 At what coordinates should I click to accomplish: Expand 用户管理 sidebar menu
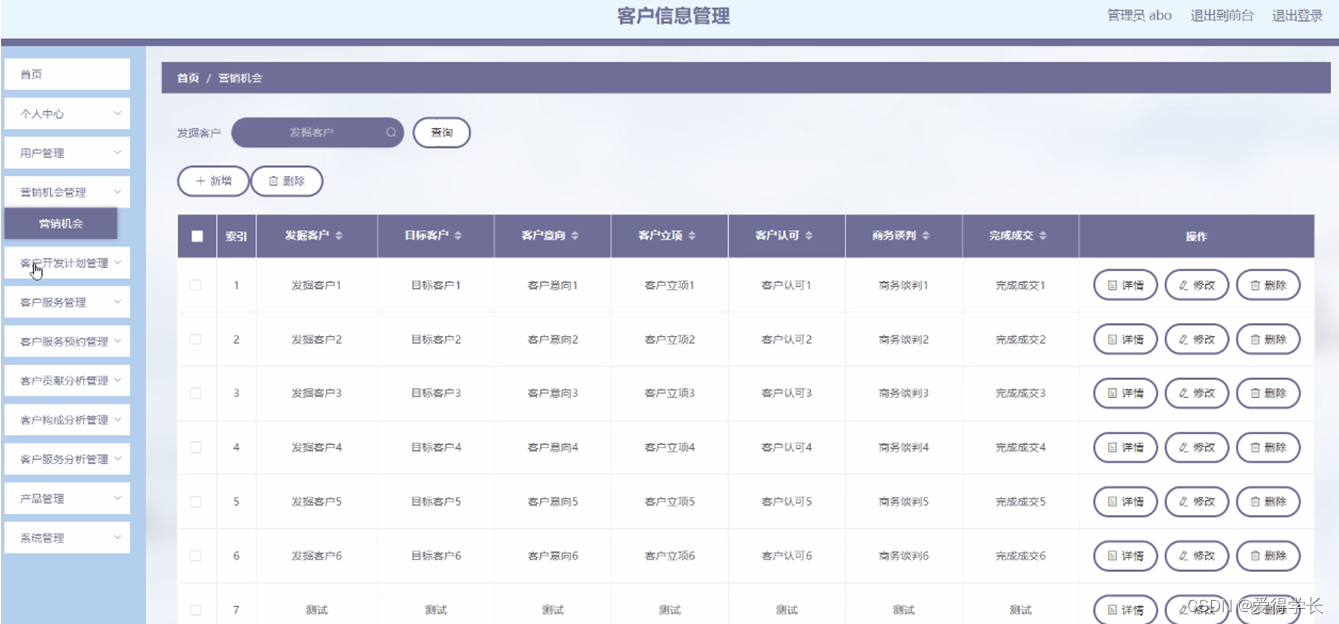[x=67, y=152]
